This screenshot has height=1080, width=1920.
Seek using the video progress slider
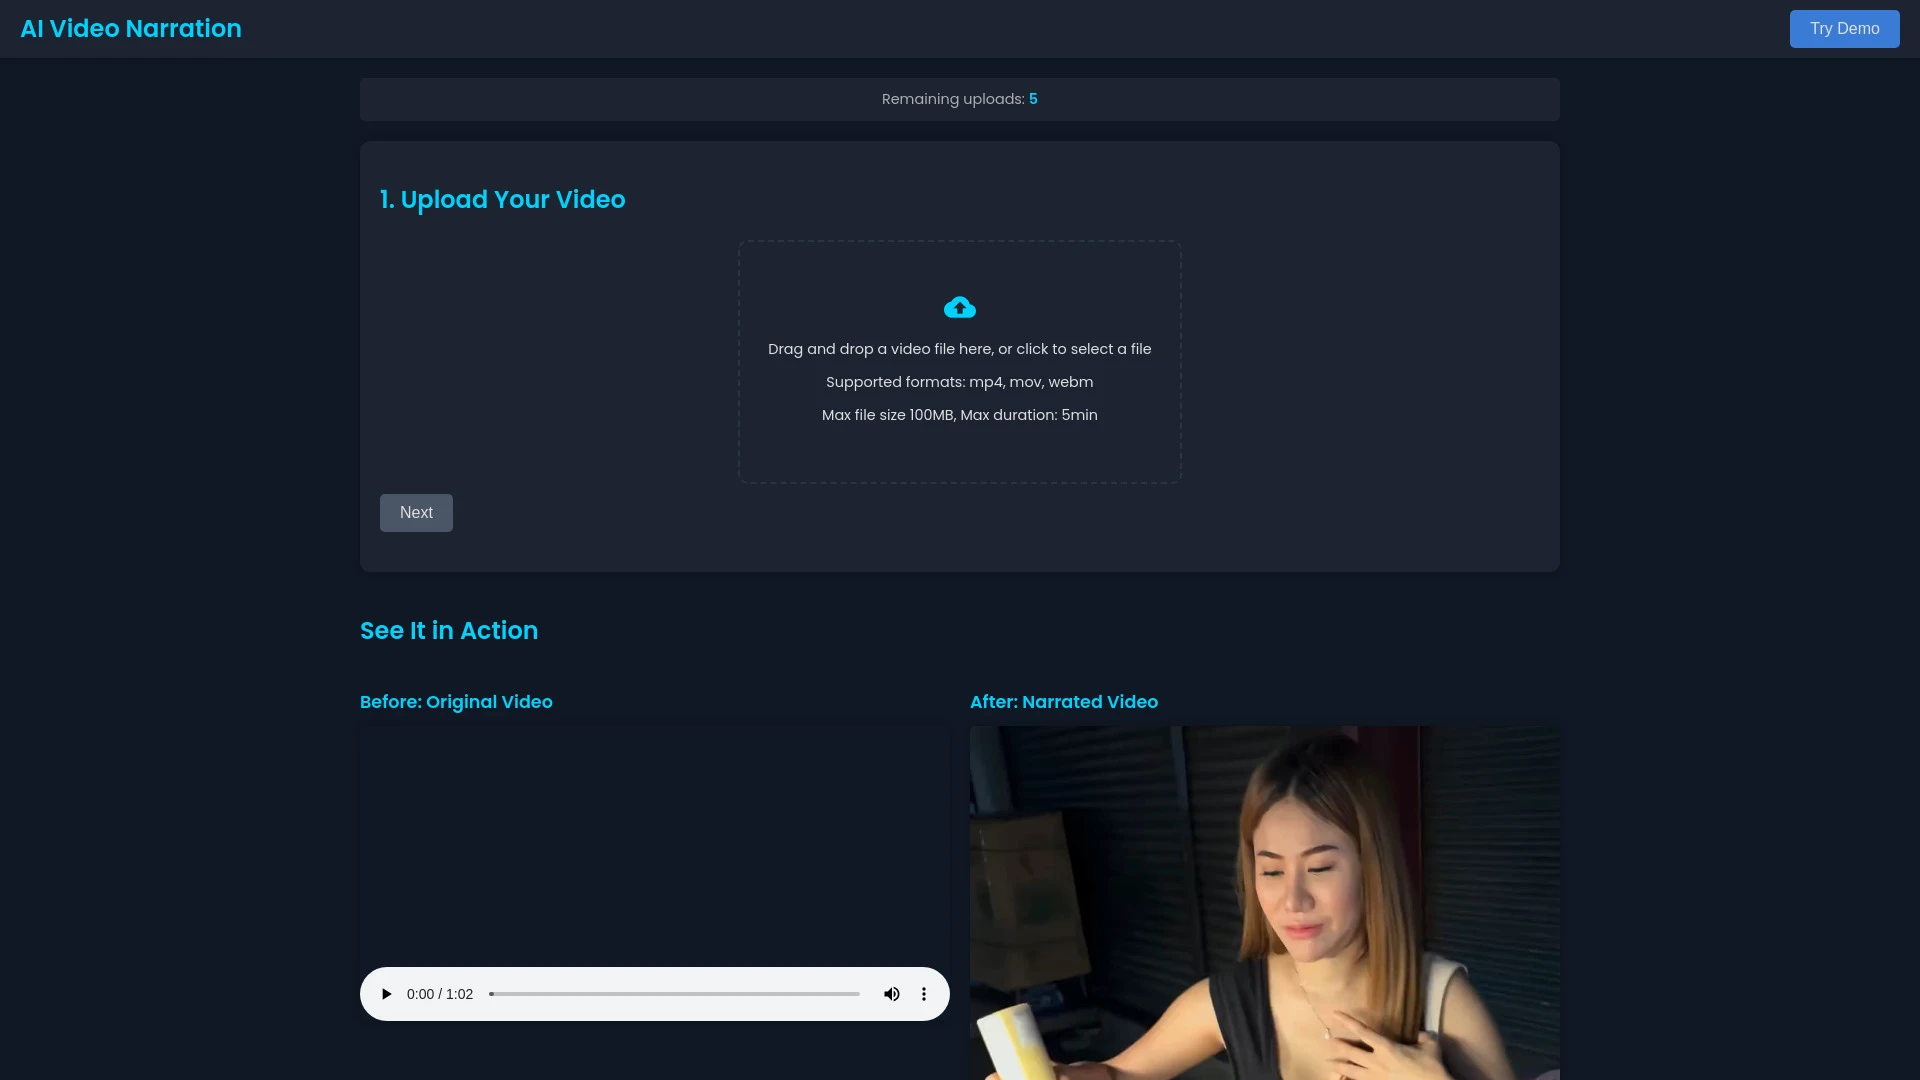tap(674, 994)
